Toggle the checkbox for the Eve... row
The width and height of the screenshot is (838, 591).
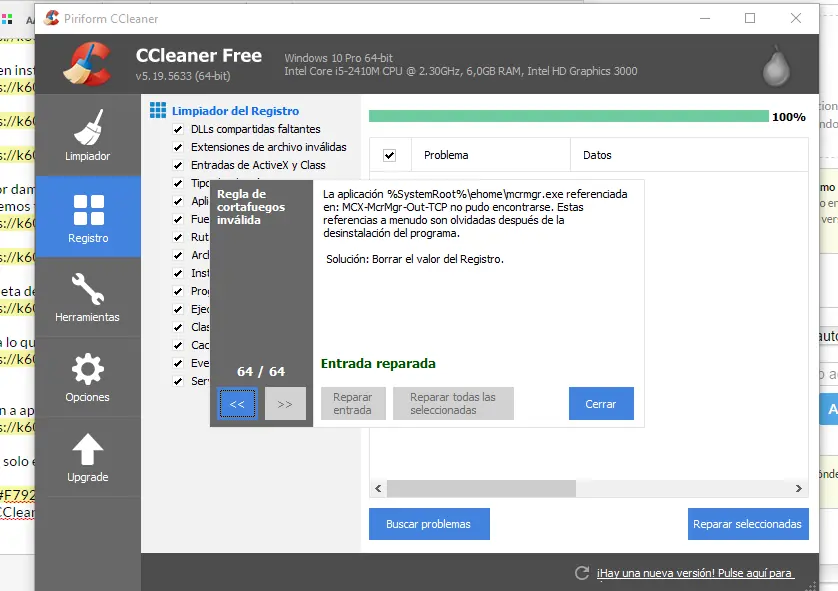[x=178, y=363]
